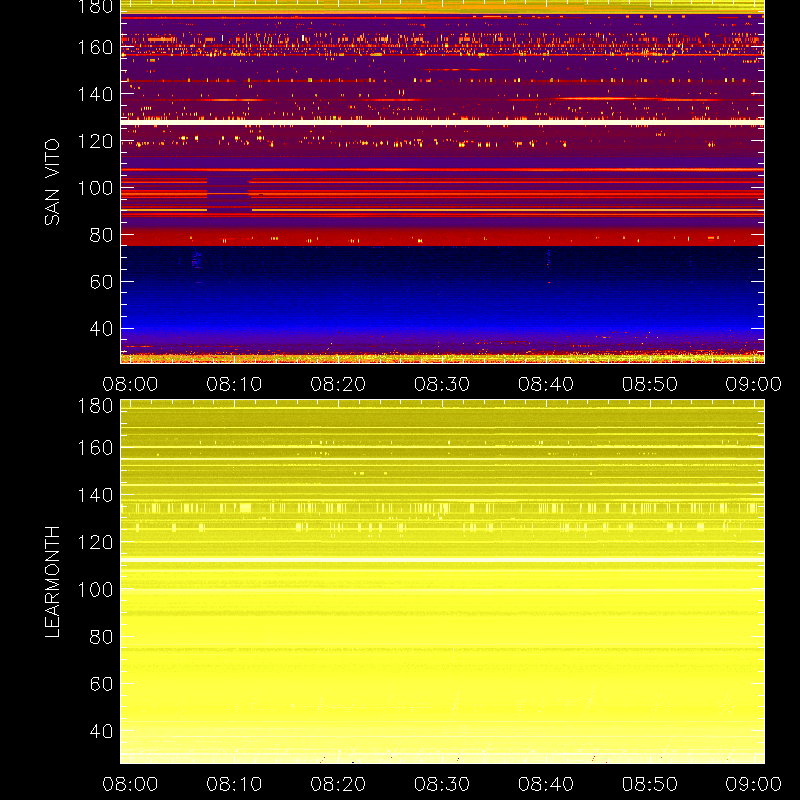The height and width of the screenshot is (800, 800).
Task: Choose the 08:40 time label under Learmonth plot
Action: point(546,784)
